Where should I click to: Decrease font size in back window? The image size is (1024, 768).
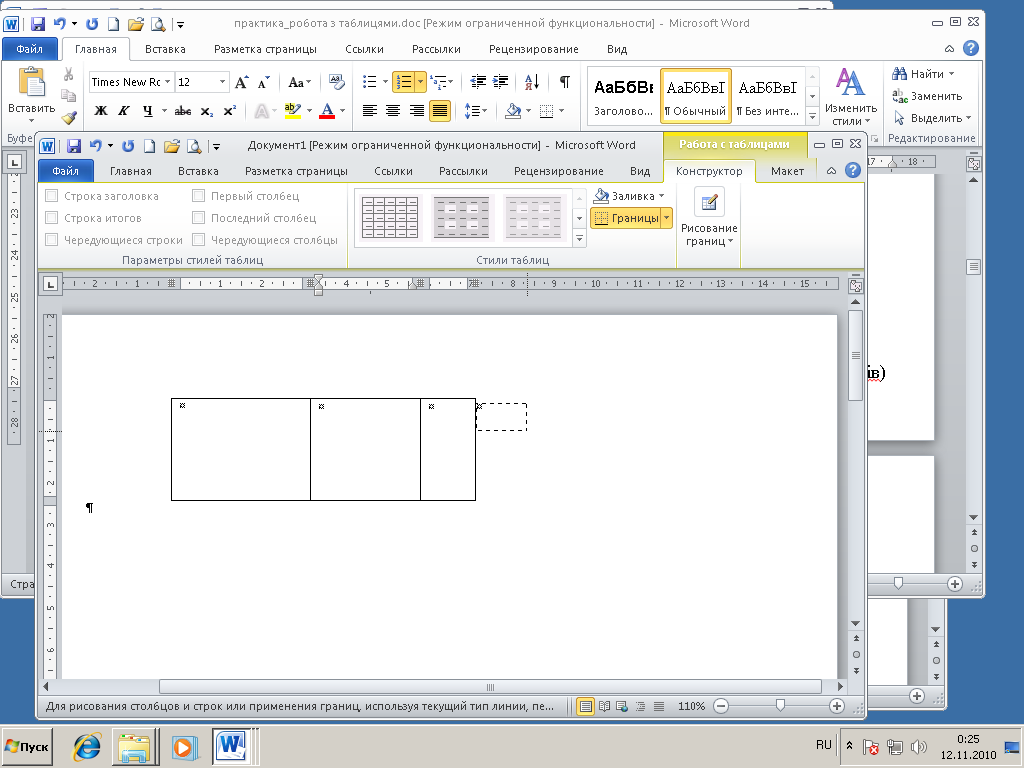click(x=263, y=82)
